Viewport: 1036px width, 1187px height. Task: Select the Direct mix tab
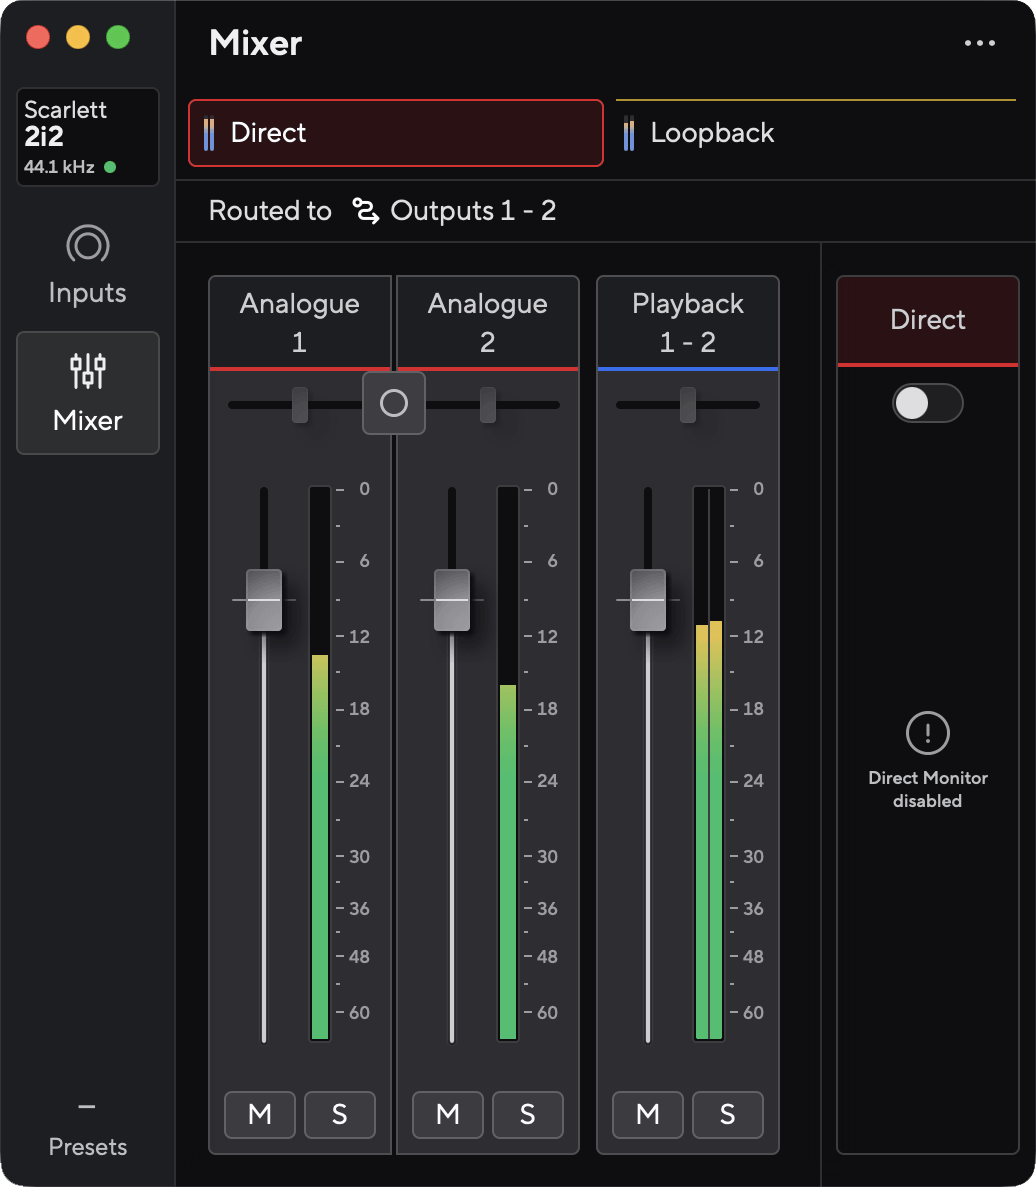pyautogui.click(x=396, y=132)
